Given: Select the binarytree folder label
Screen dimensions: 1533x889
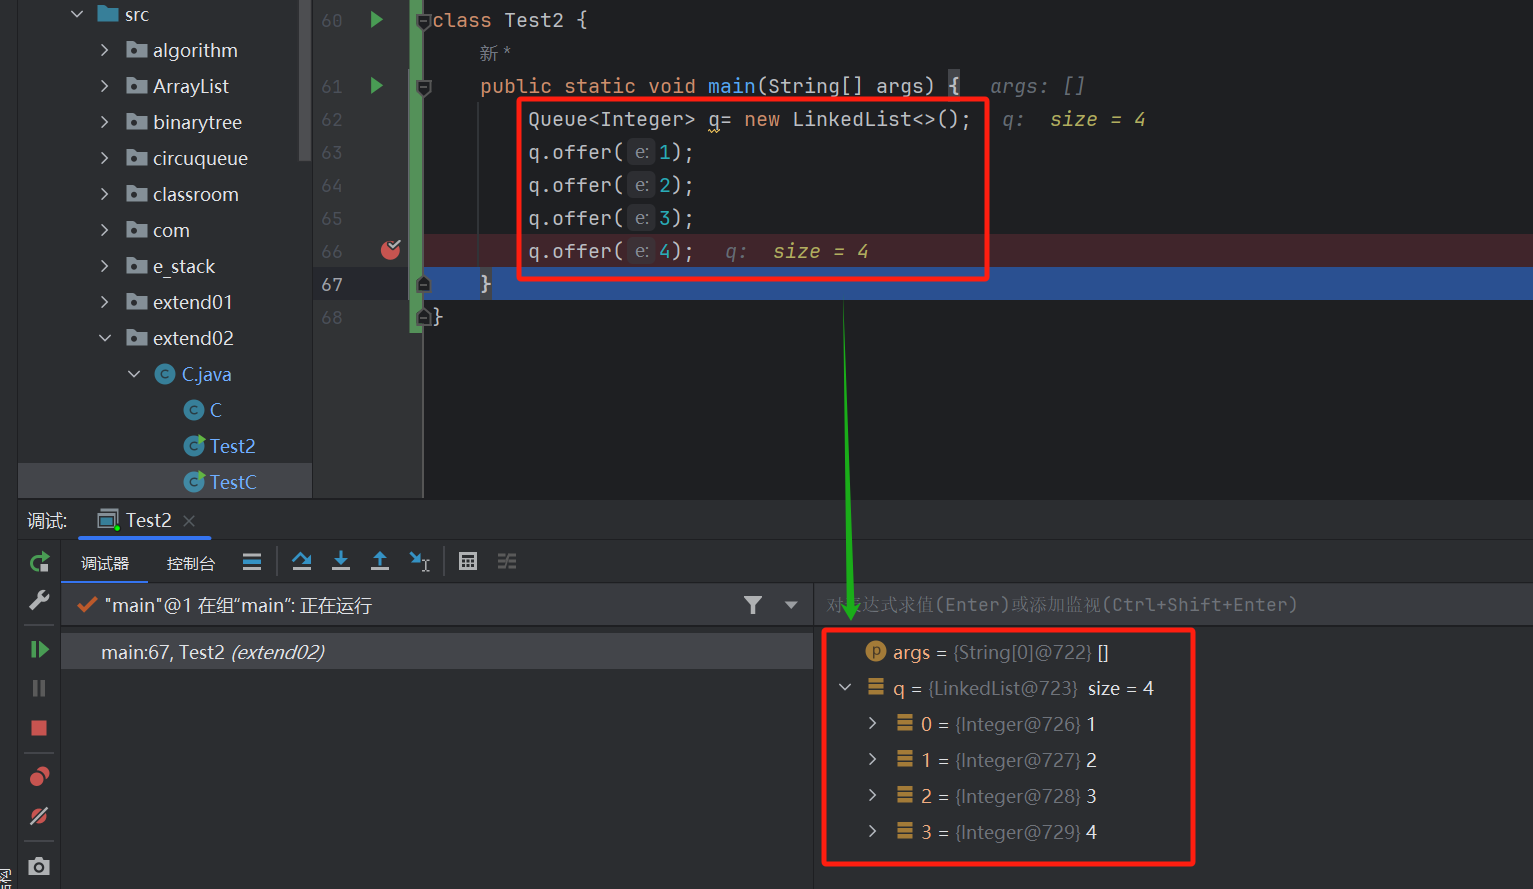Looking at the screenshot, I should 197,122.
